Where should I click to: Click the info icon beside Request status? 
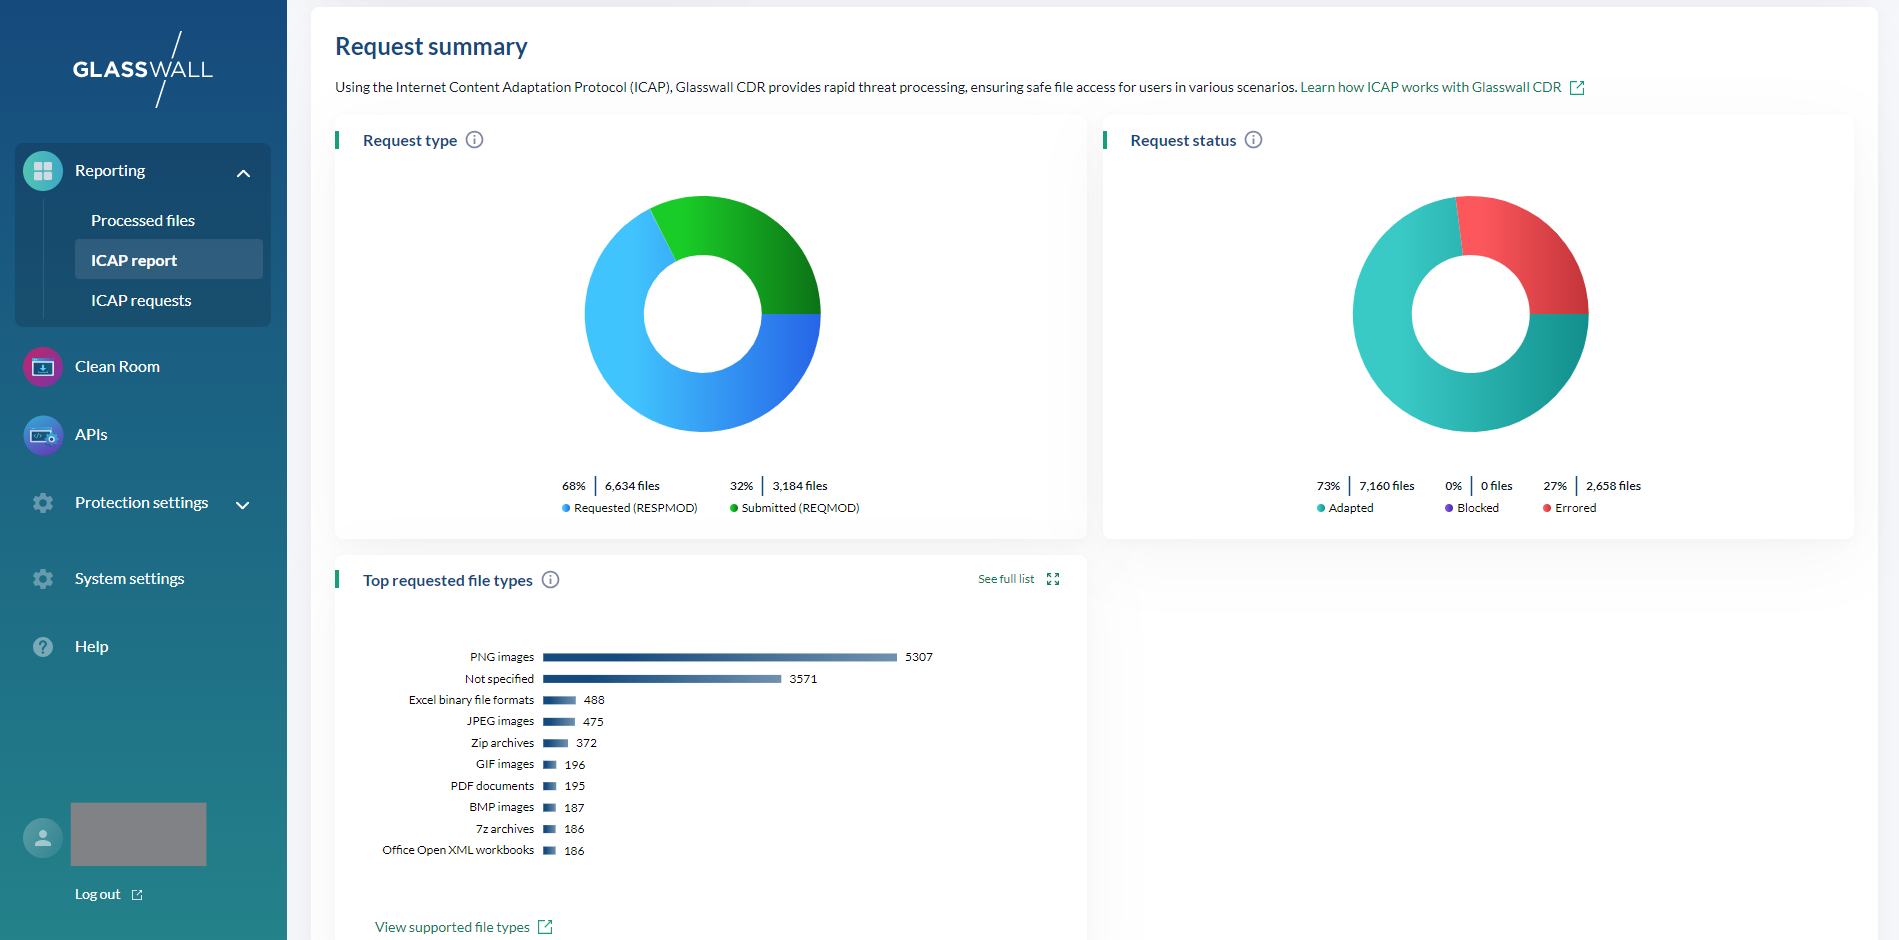tap(1253, 140)
